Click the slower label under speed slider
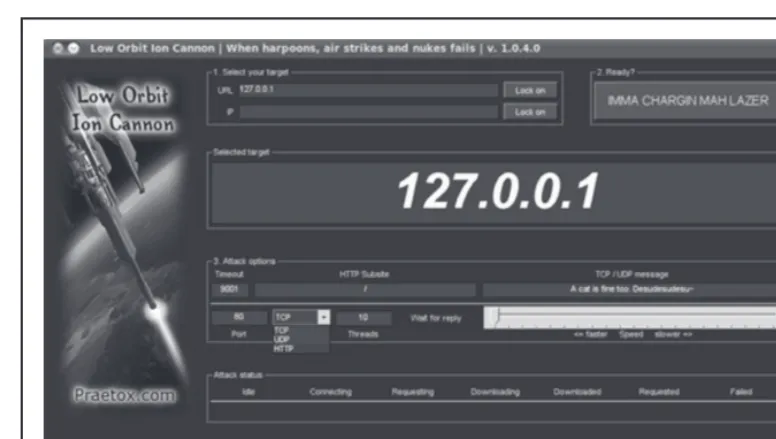The image size is (776, 439). [673, 335]
